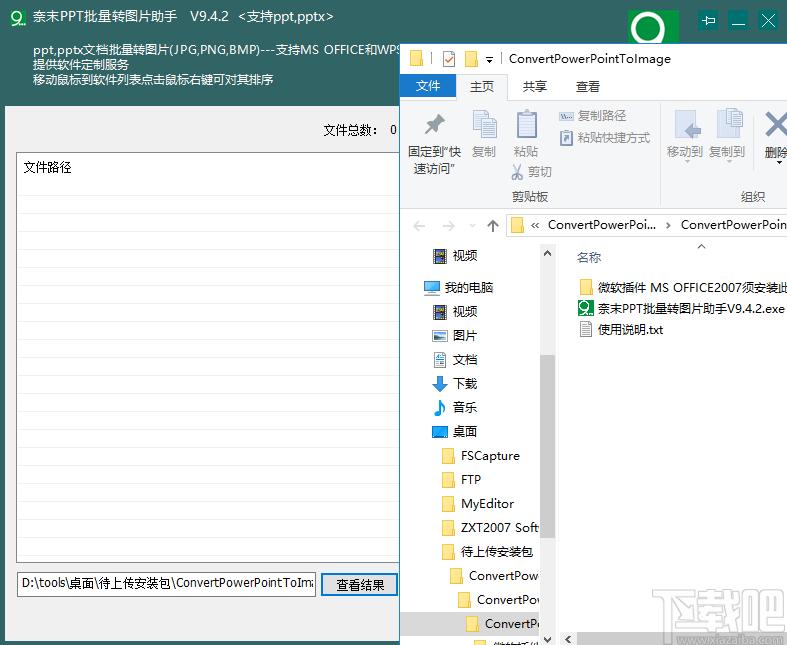Image resolution: width=787 pixels, height=645 pixels.
Task: Select the MyEditor folder in tree
Action: click(478, 503)
